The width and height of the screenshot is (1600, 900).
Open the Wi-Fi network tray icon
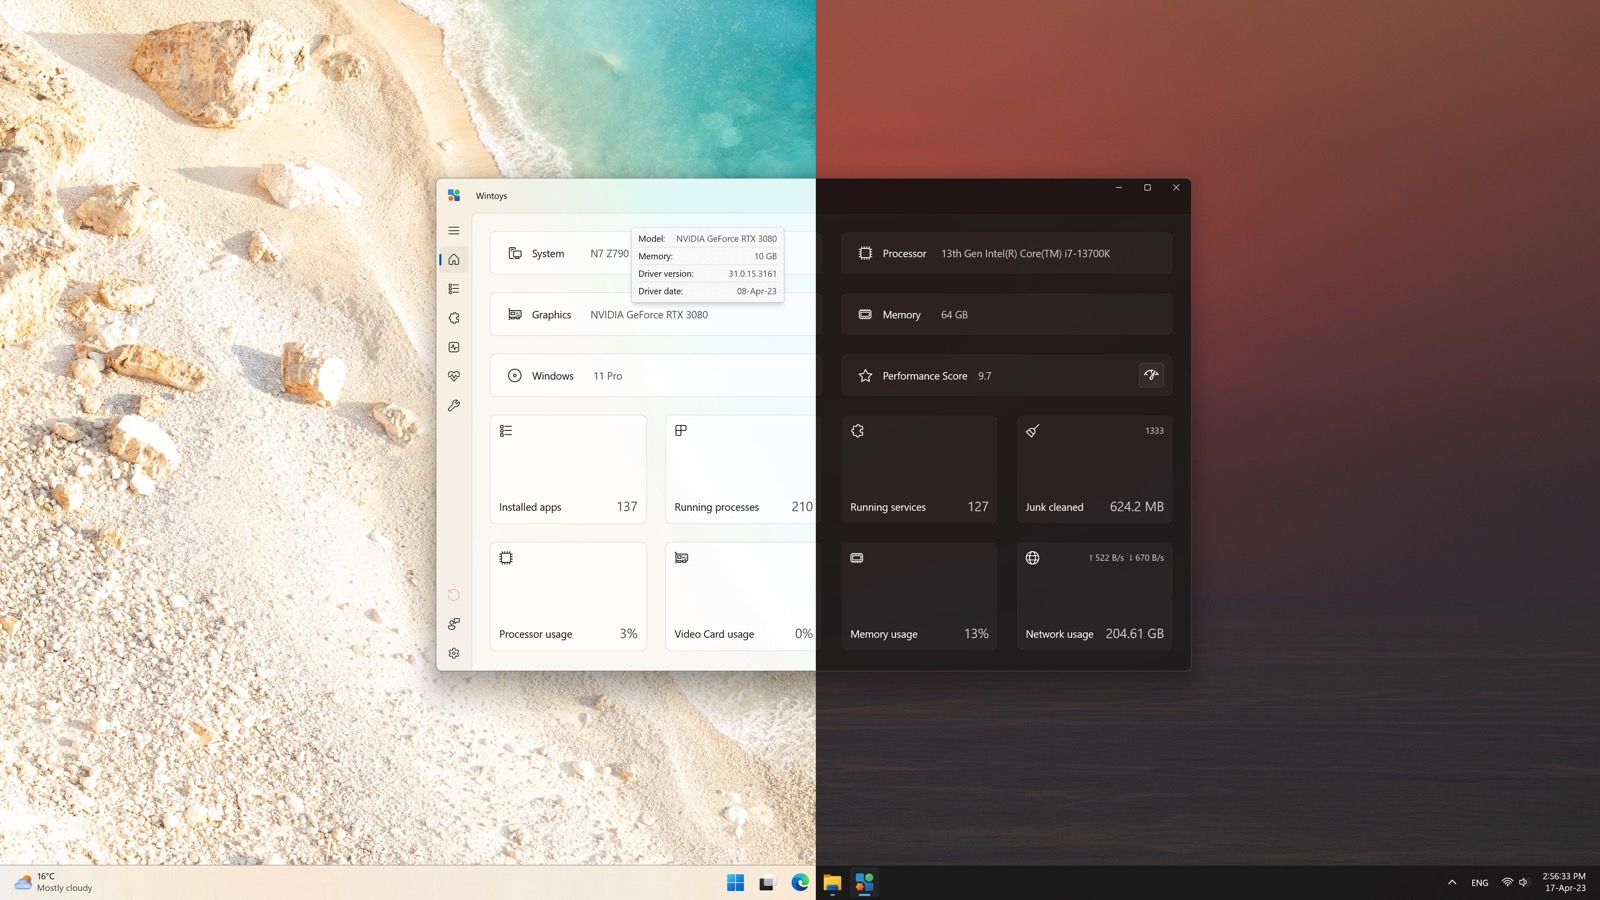pos(1507,882)
